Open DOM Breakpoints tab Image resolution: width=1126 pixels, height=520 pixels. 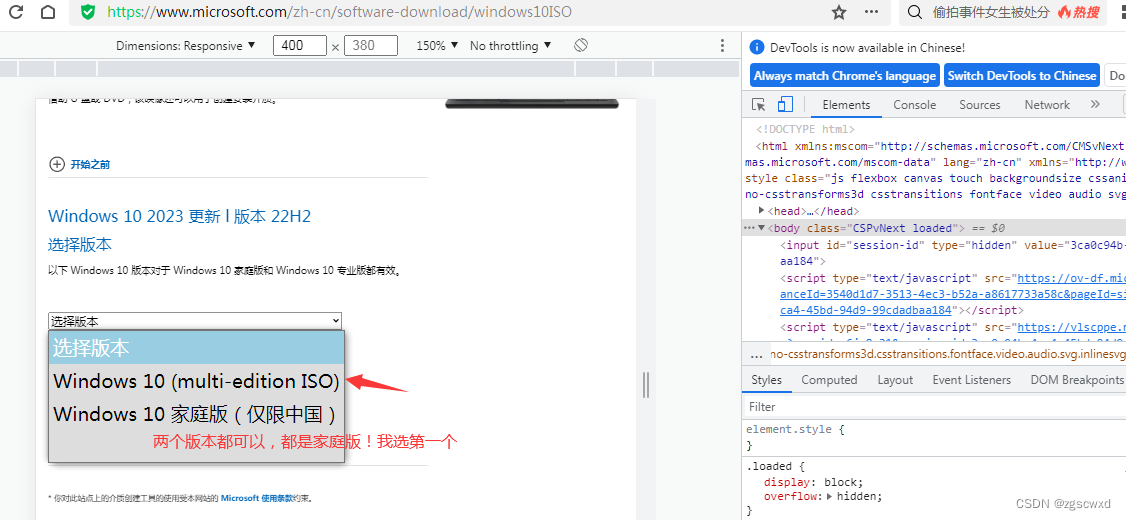click(x=1076, y=380)
